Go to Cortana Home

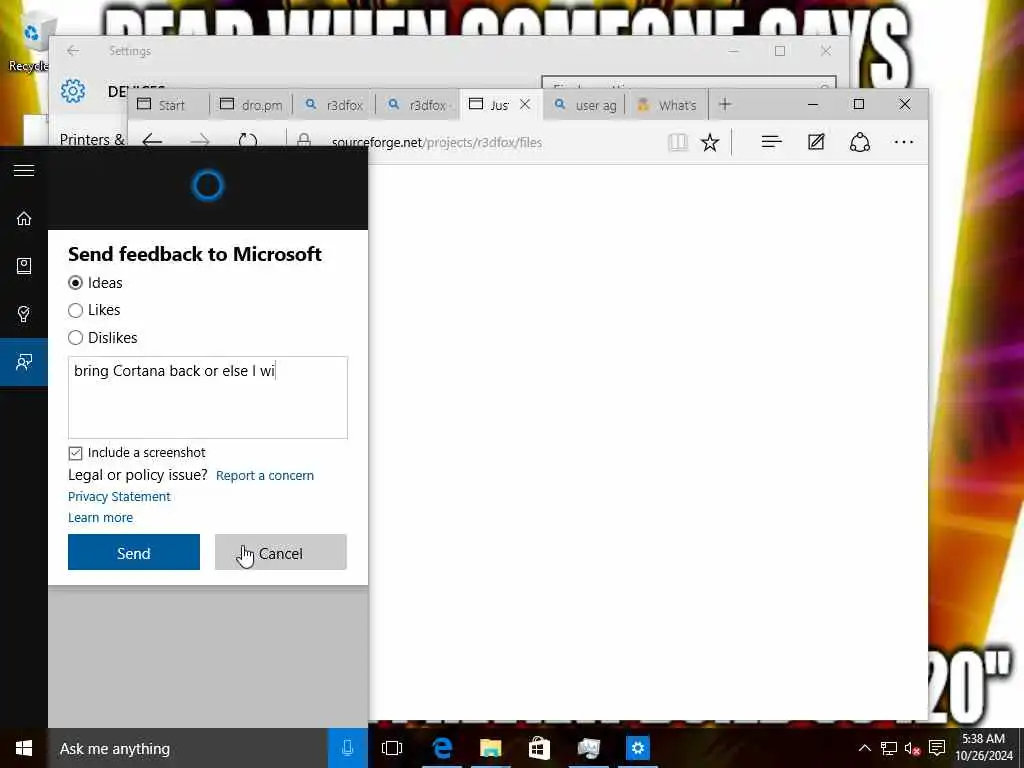24,218
